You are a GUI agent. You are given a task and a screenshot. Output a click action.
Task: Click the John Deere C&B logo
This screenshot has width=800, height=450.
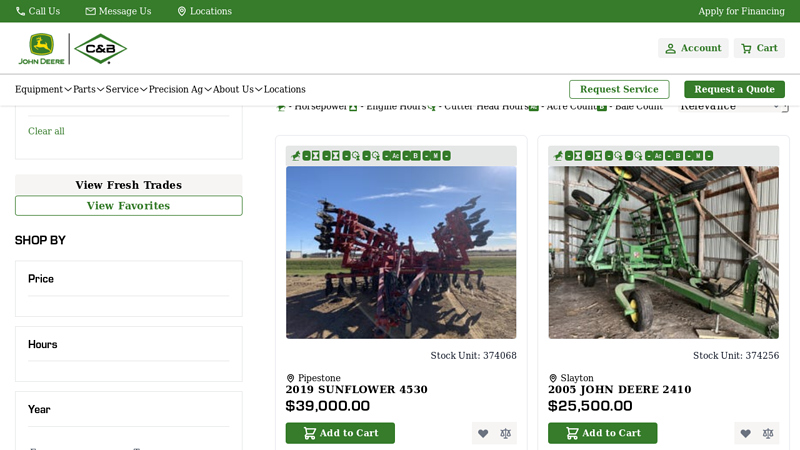[72, 48]
